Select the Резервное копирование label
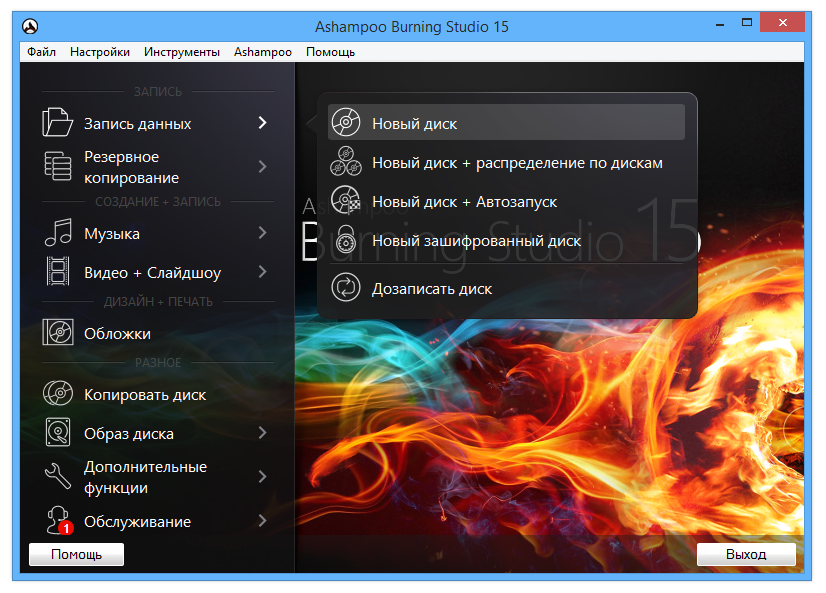The image size is (826, 593). (x=132, y=167)
